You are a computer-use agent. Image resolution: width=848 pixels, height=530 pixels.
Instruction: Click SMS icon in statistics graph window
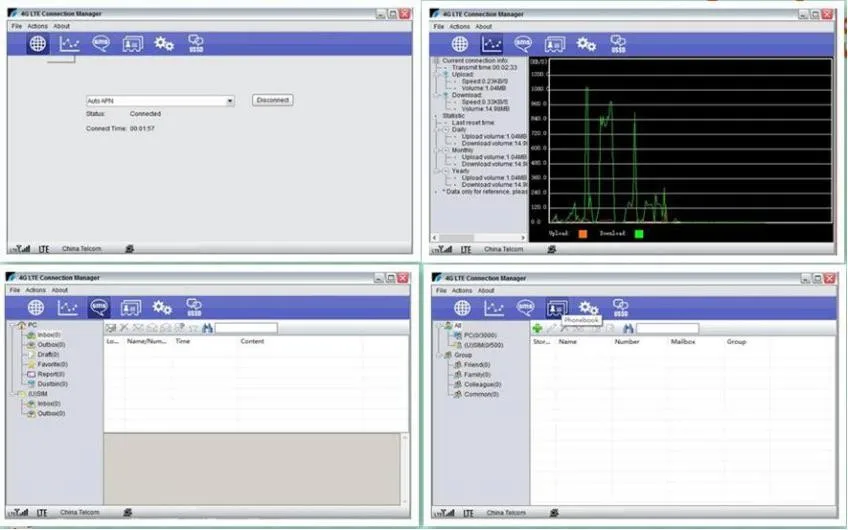point(523,43)
